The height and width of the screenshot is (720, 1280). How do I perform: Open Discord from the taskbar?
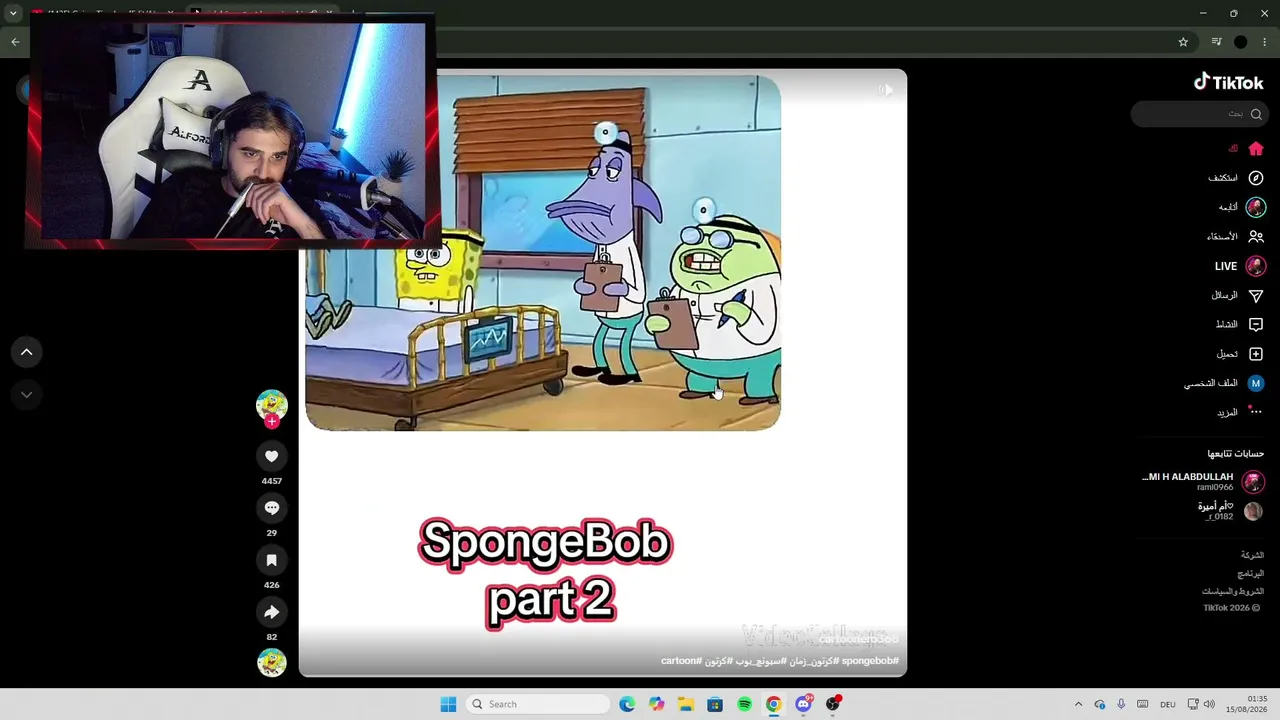click(x=803, y=704)
